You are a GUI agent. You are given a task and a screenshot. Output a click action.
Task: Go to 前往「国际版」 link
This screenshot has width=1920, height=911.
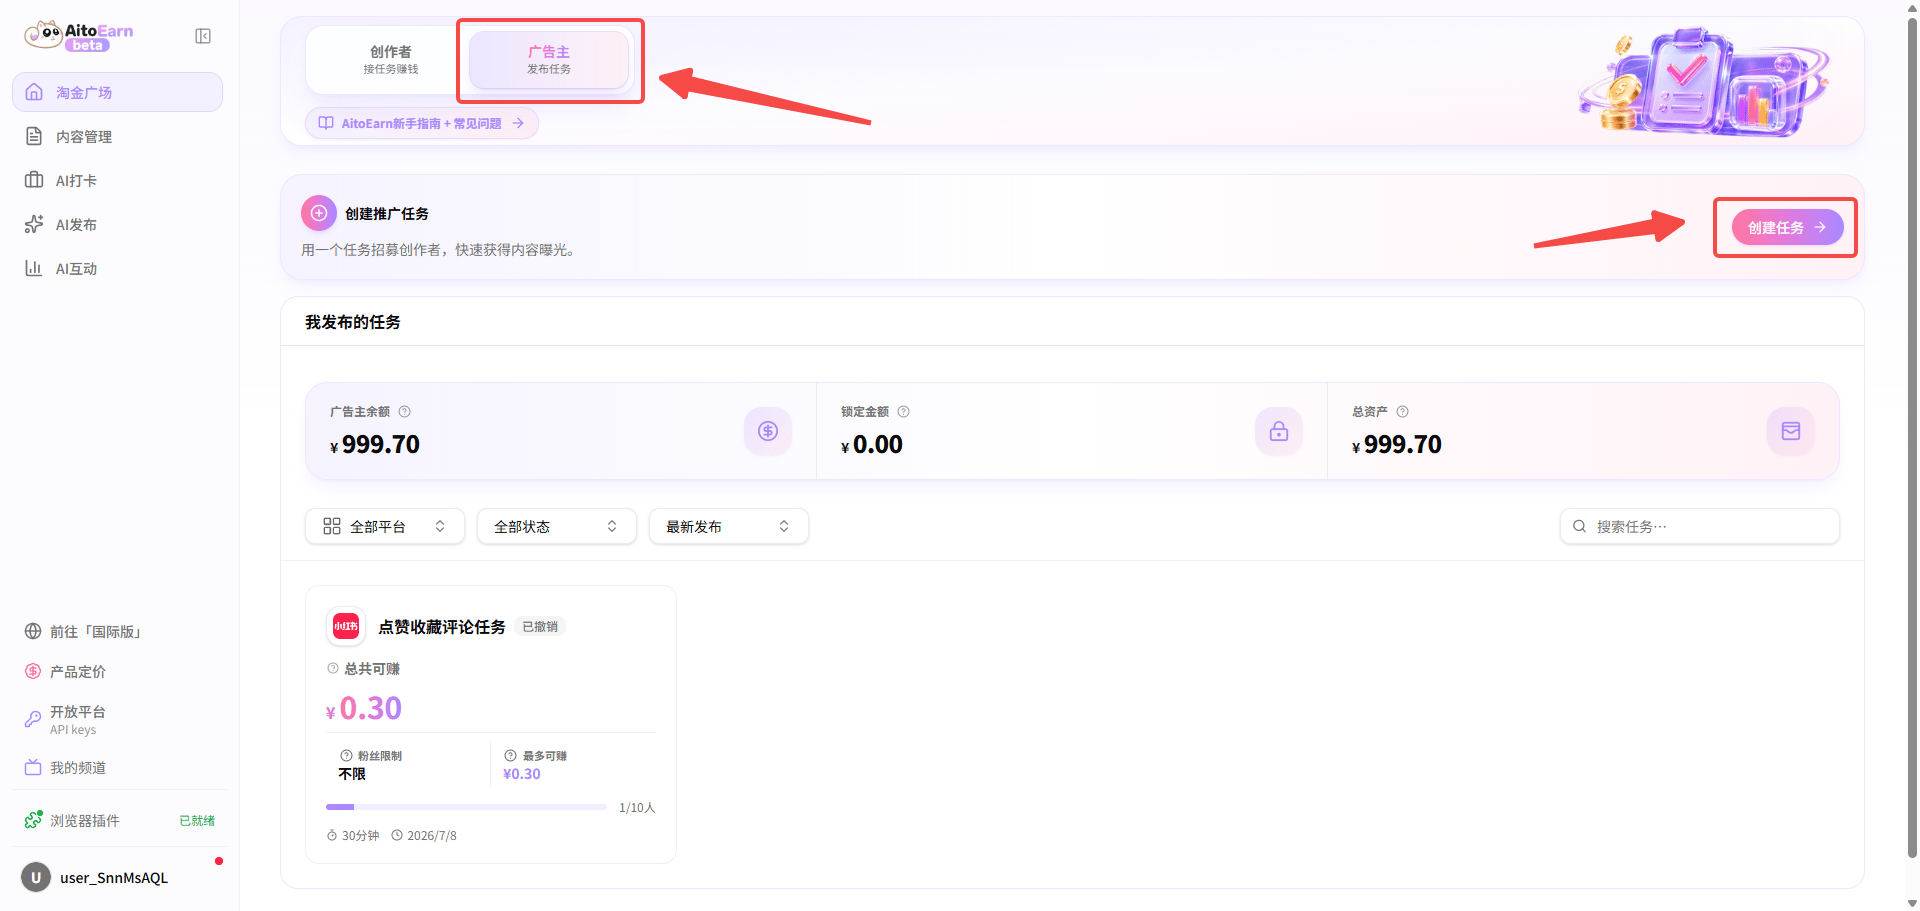[x=117, y=632]
